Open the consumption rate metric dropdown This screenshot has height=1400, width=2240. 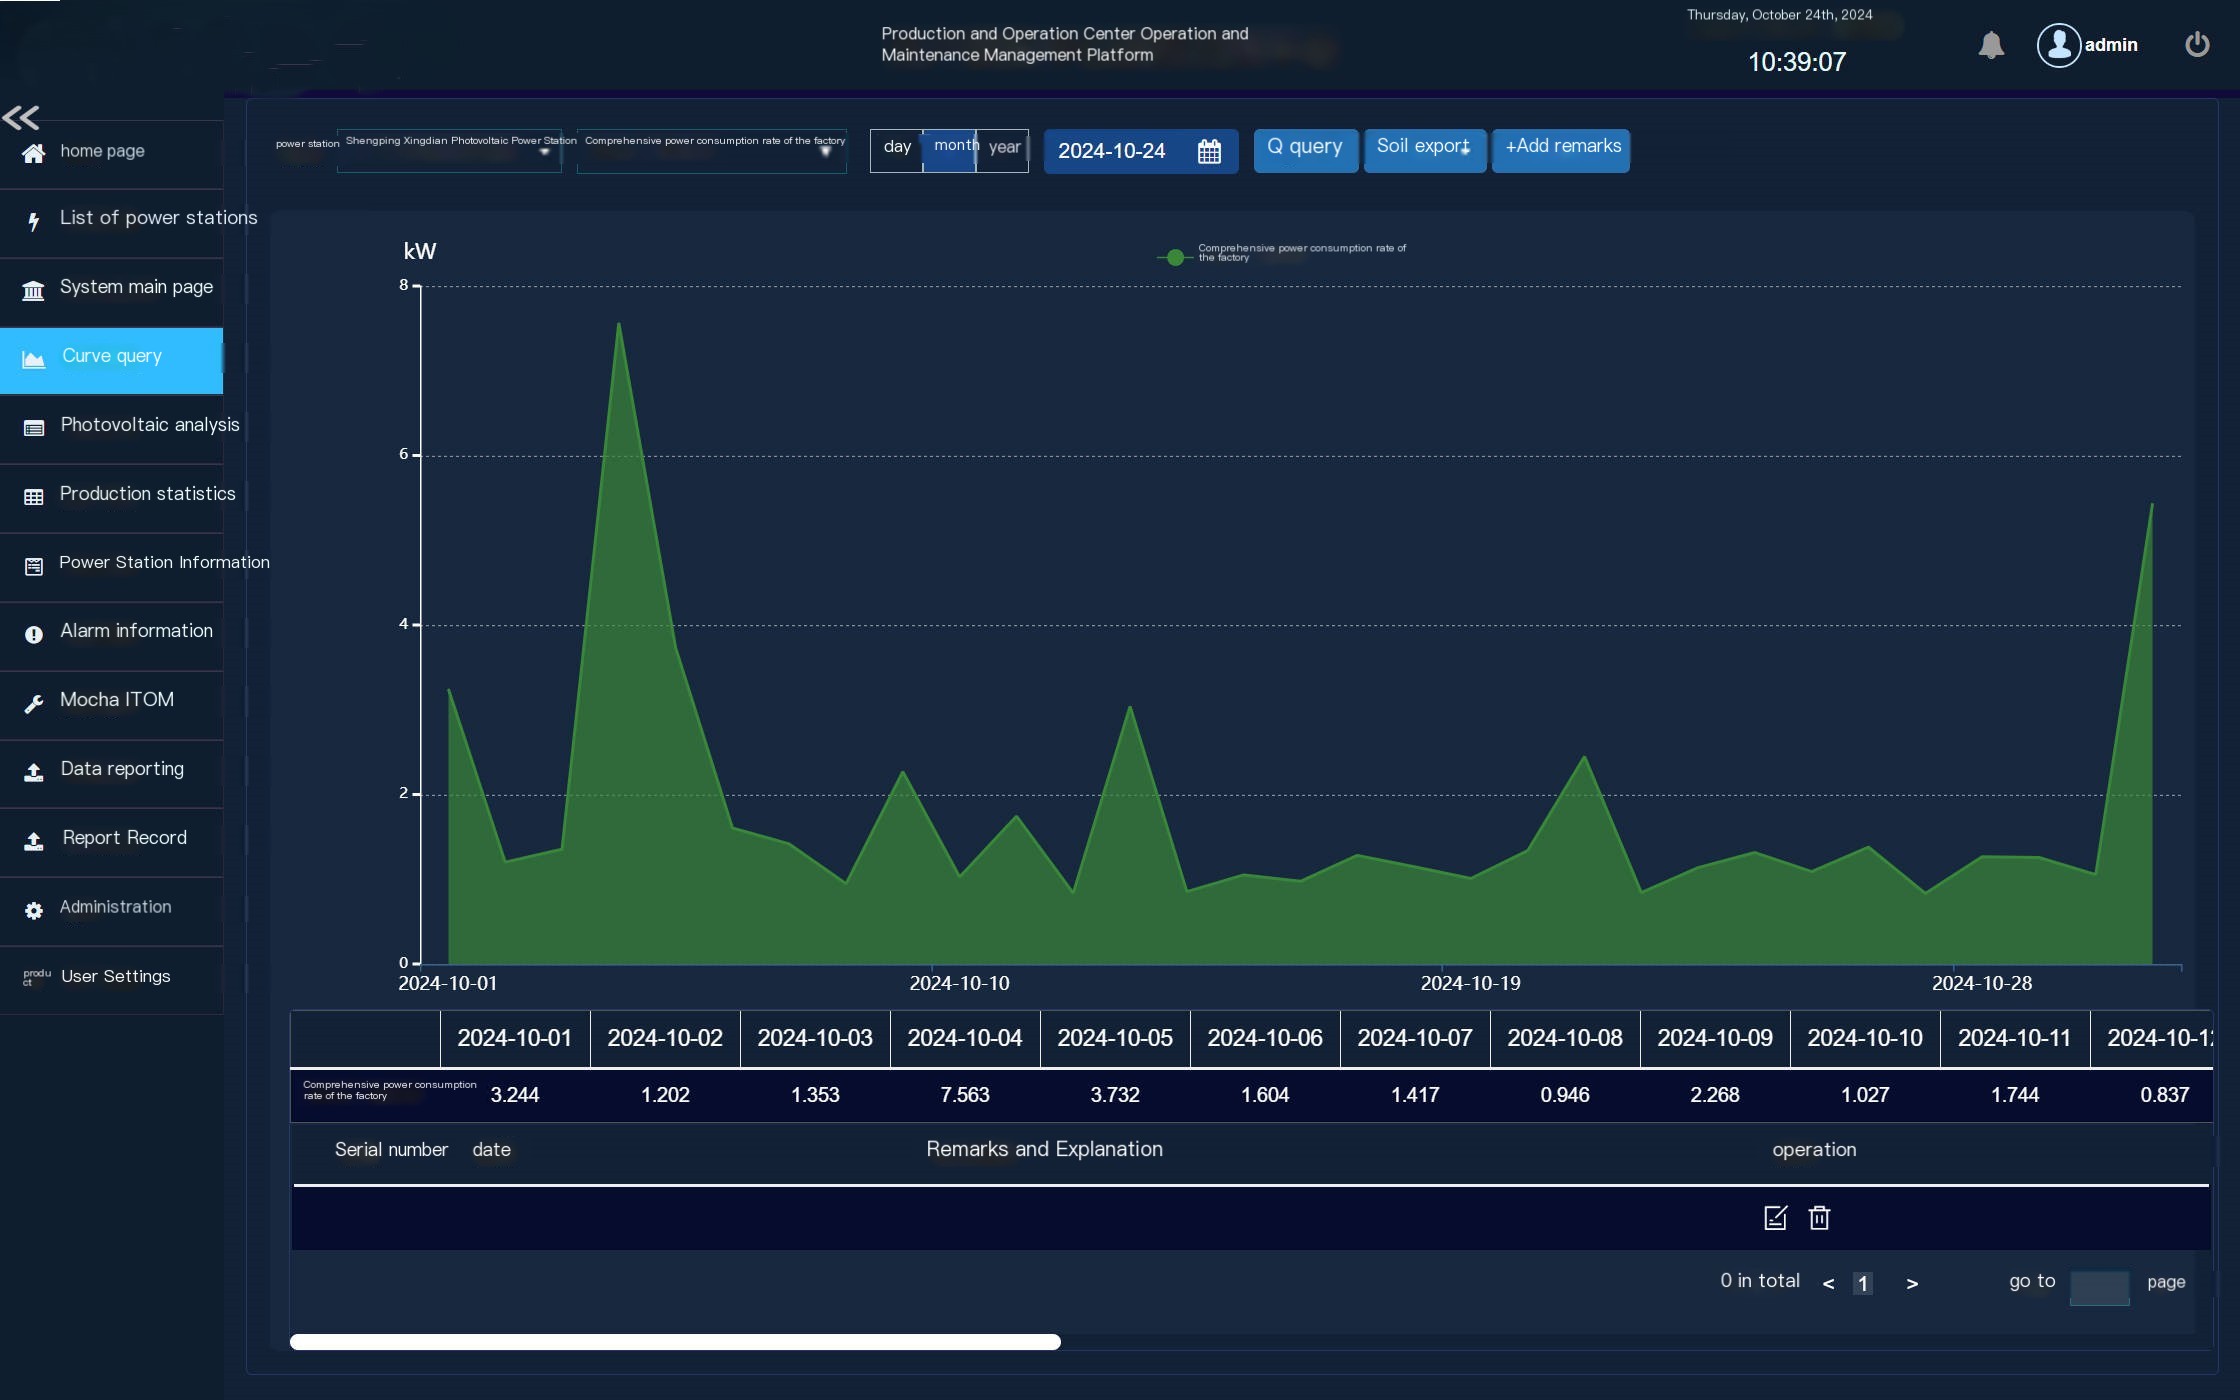coord(711,150)
